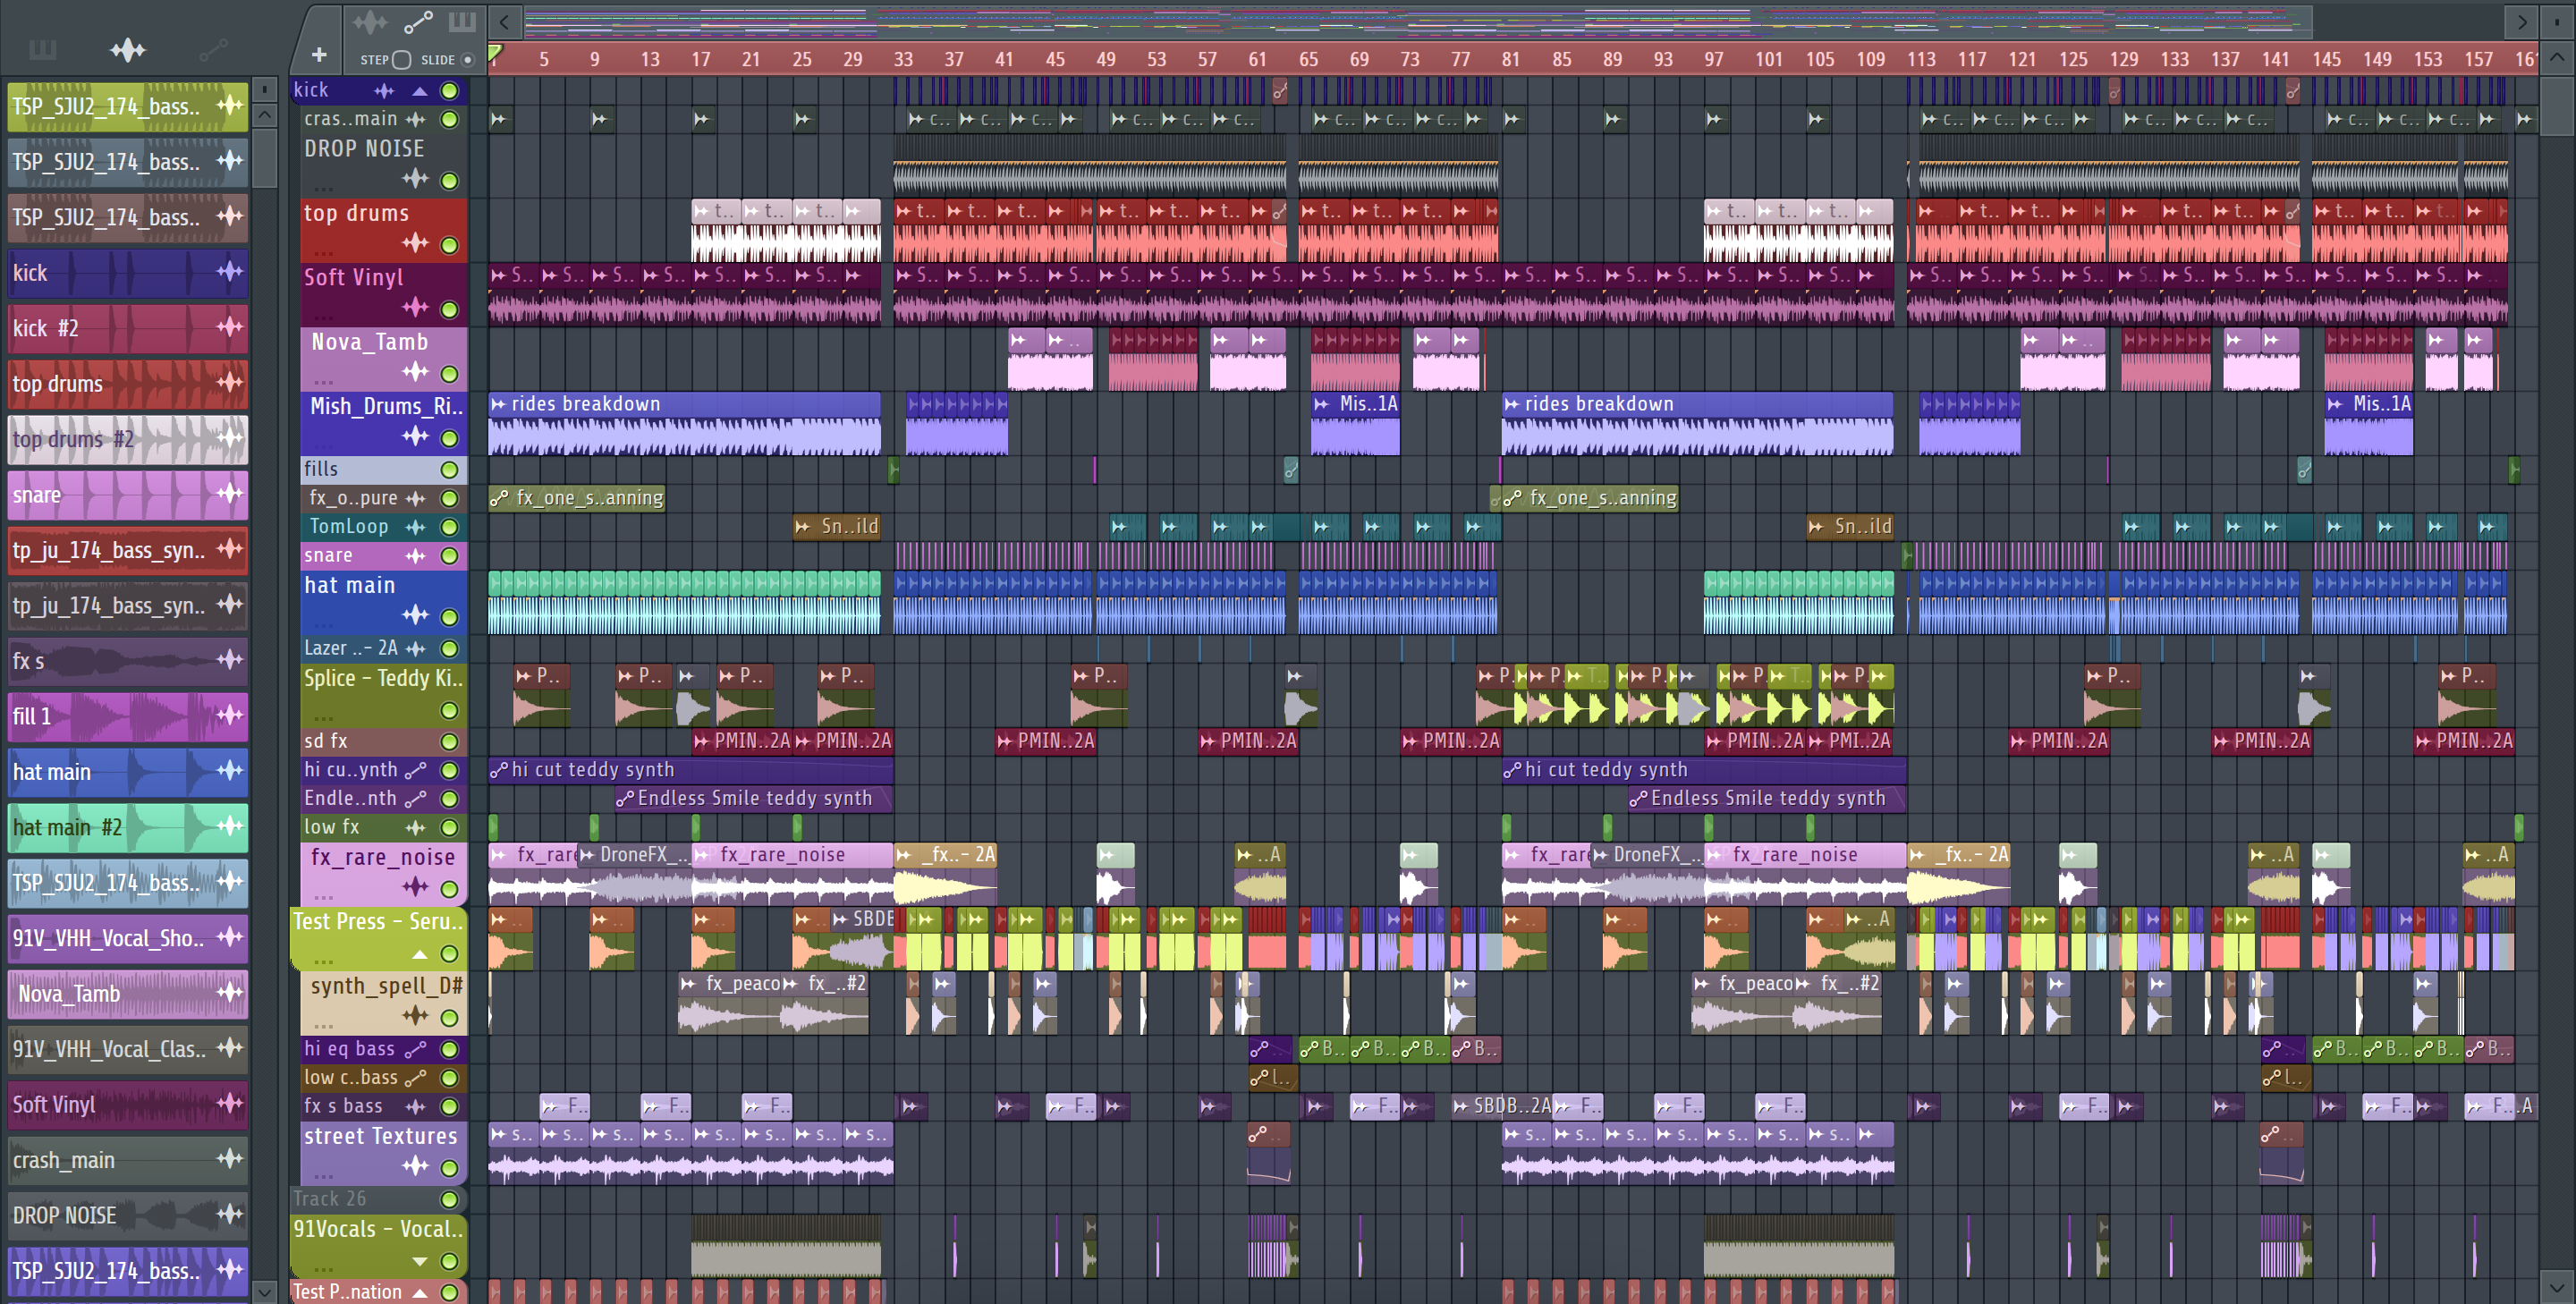Mute the Soft Vinyl track
Image resolution: width=2576 pixels, height=1304 pixels.
[x=450, y=310]
